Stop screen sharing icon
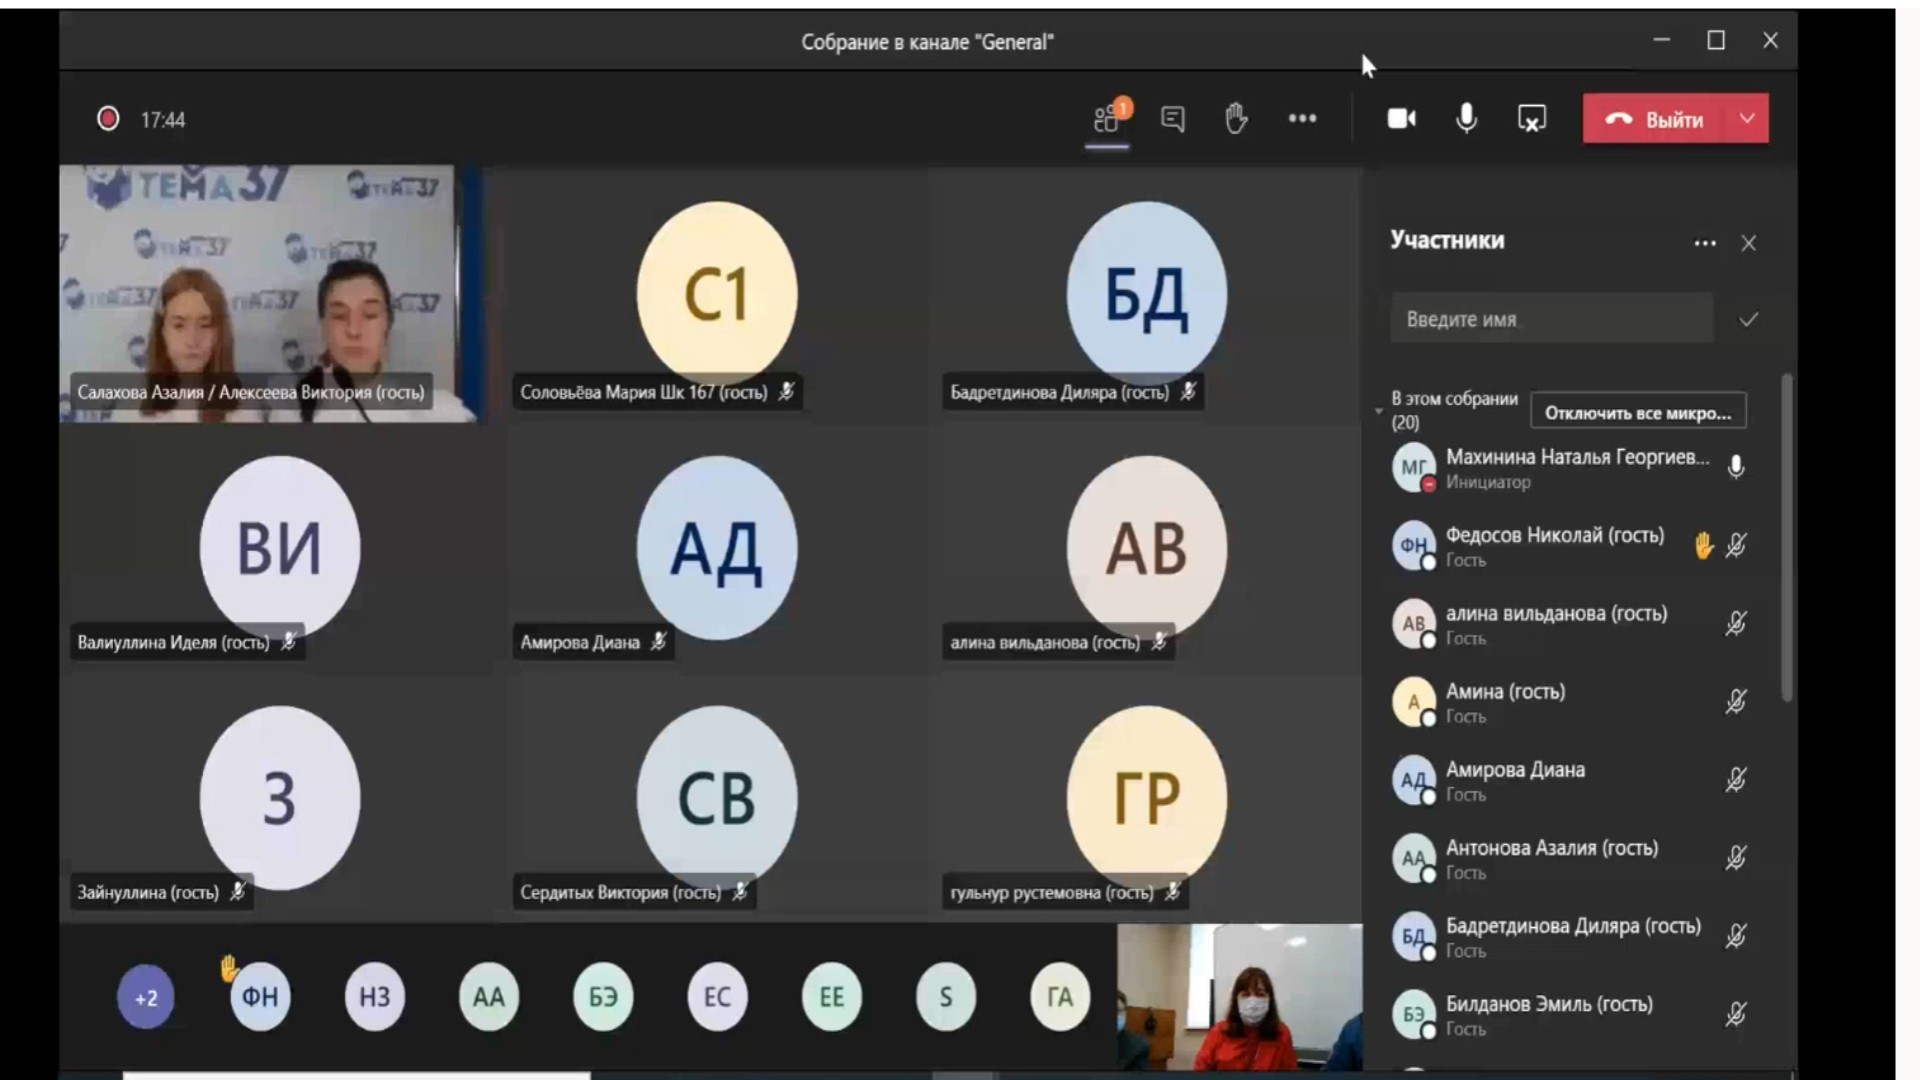This screenshot has height=1080, width=1920. [x=1531, y=119]
